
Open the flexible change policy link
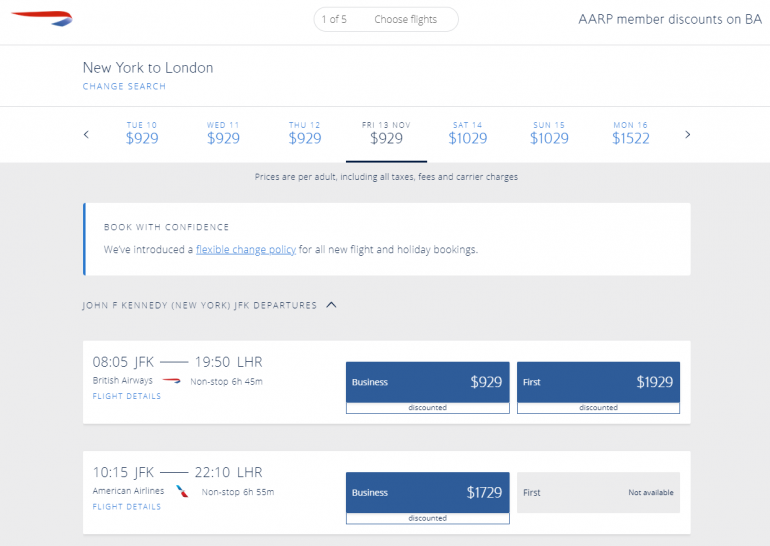point(246,249)
